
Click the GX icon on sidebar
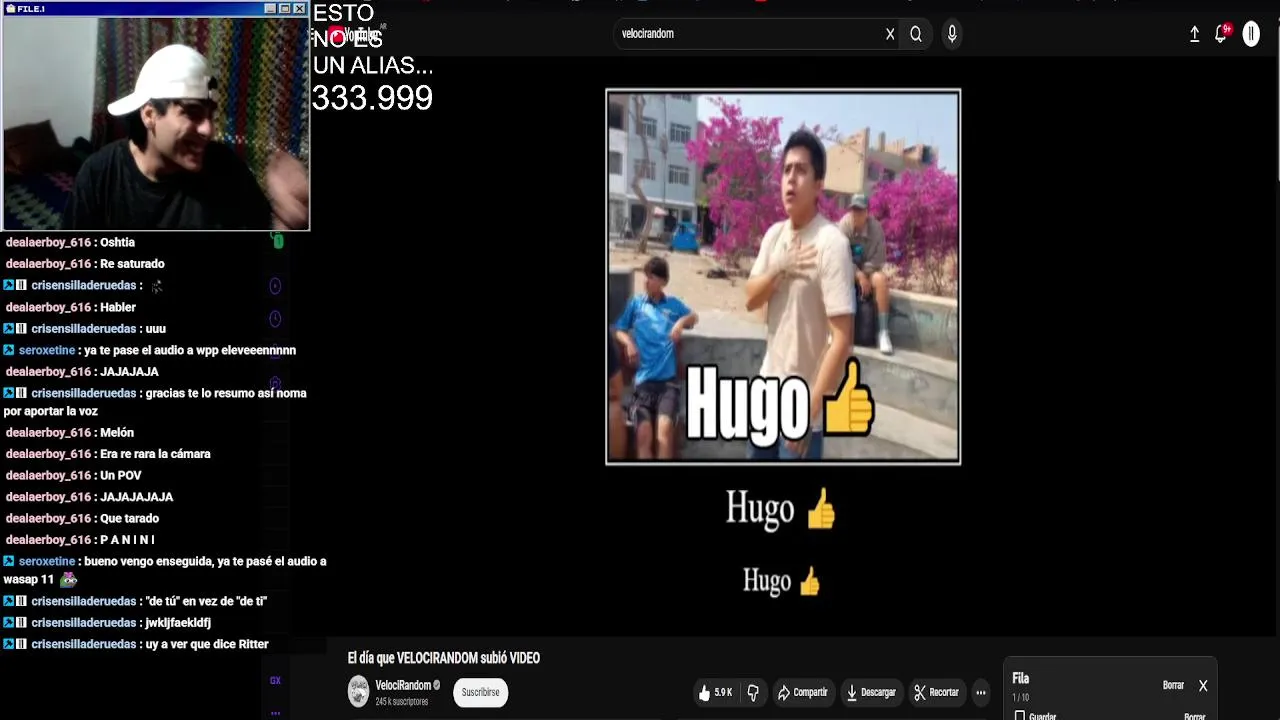click(x=275, y=681)
